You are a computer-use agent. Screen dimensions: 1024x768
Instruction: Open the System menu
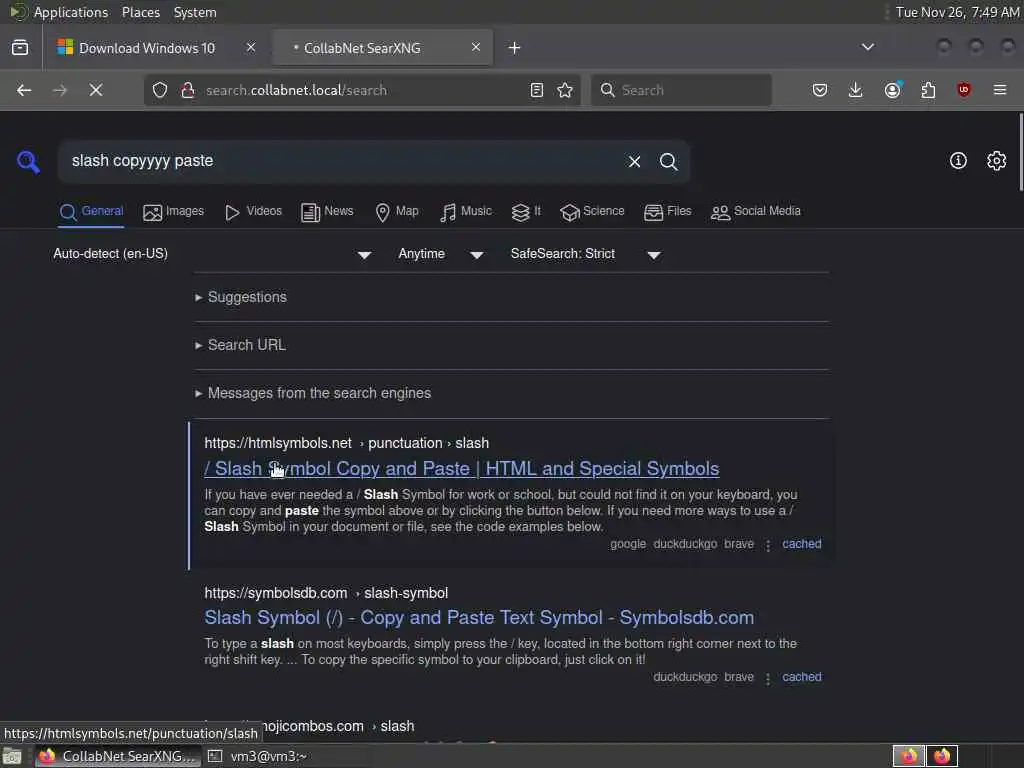[195, 12]
